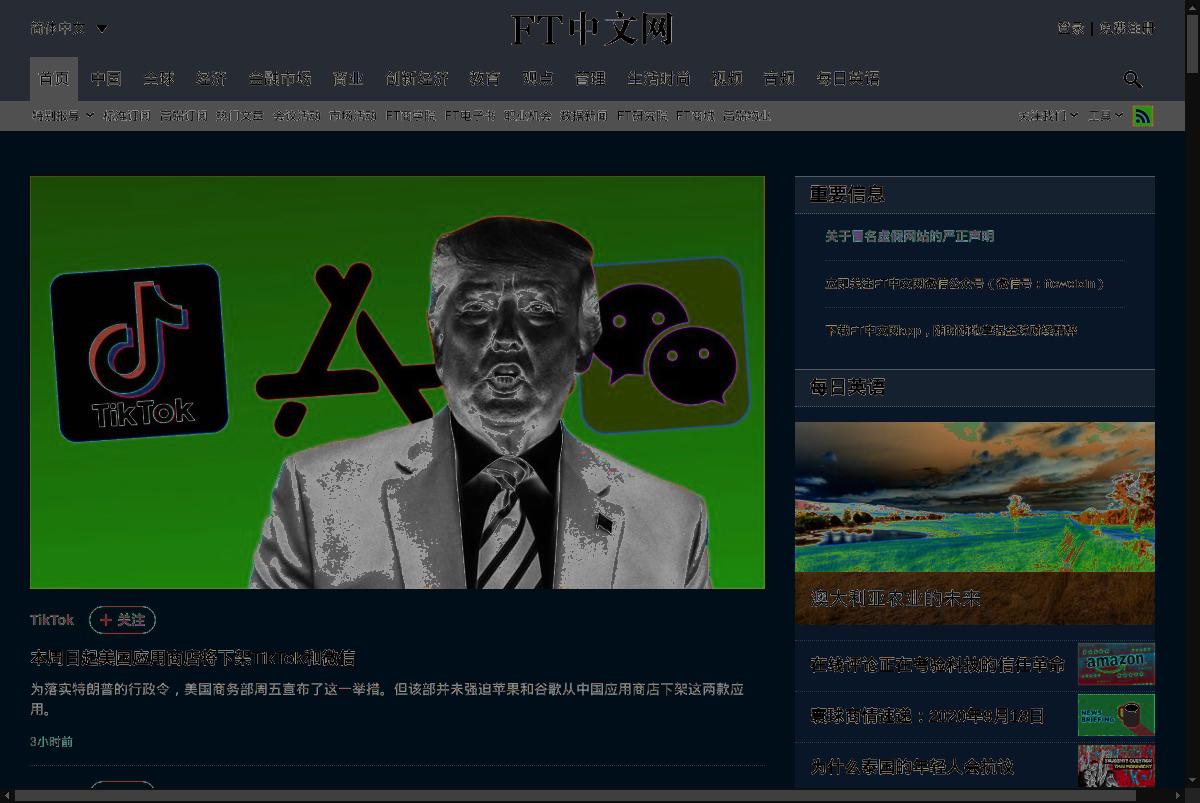Viewport: 1200px width, 803px height.
Task: Open the 简体中文 language dropdown
Action: [68, 28]
